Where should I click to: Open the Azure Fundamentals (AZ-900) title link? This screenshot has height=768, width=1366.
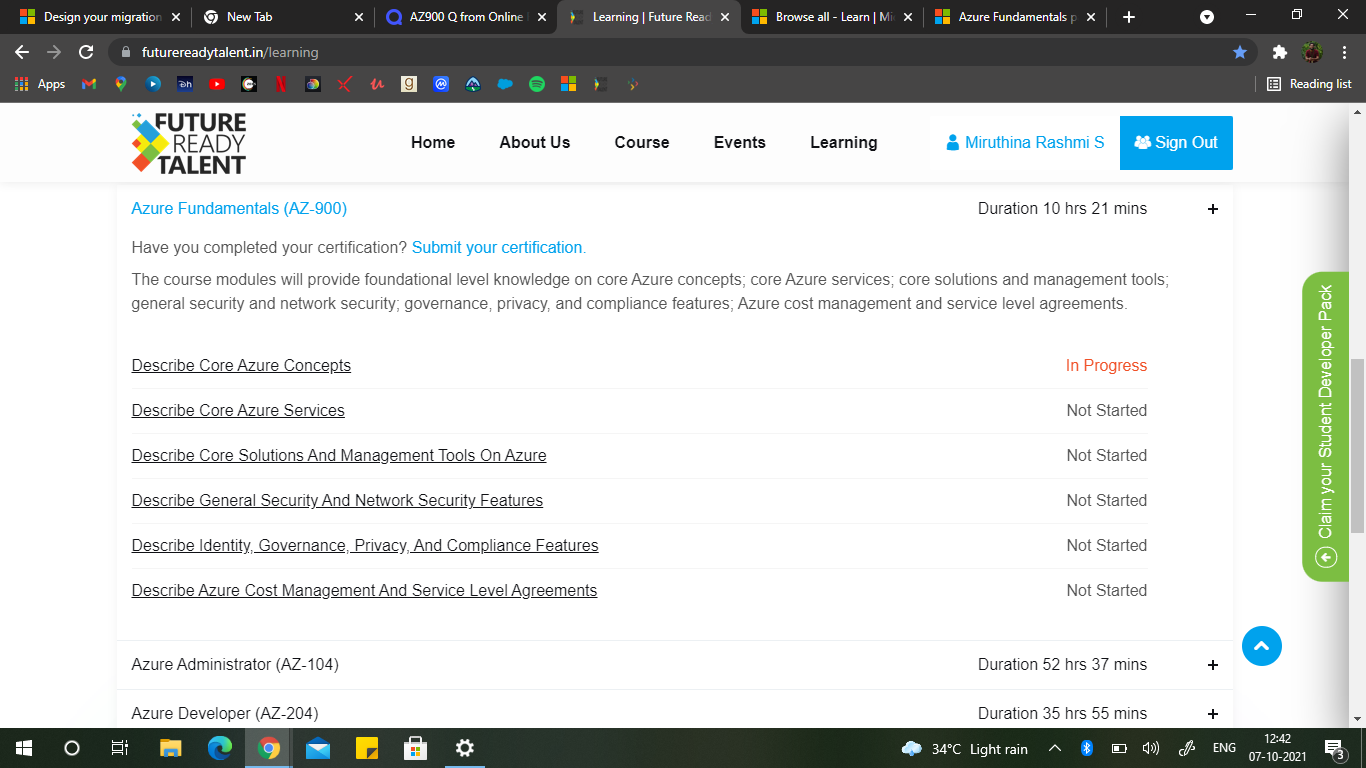pyautogui.click(x=239, y=208)
